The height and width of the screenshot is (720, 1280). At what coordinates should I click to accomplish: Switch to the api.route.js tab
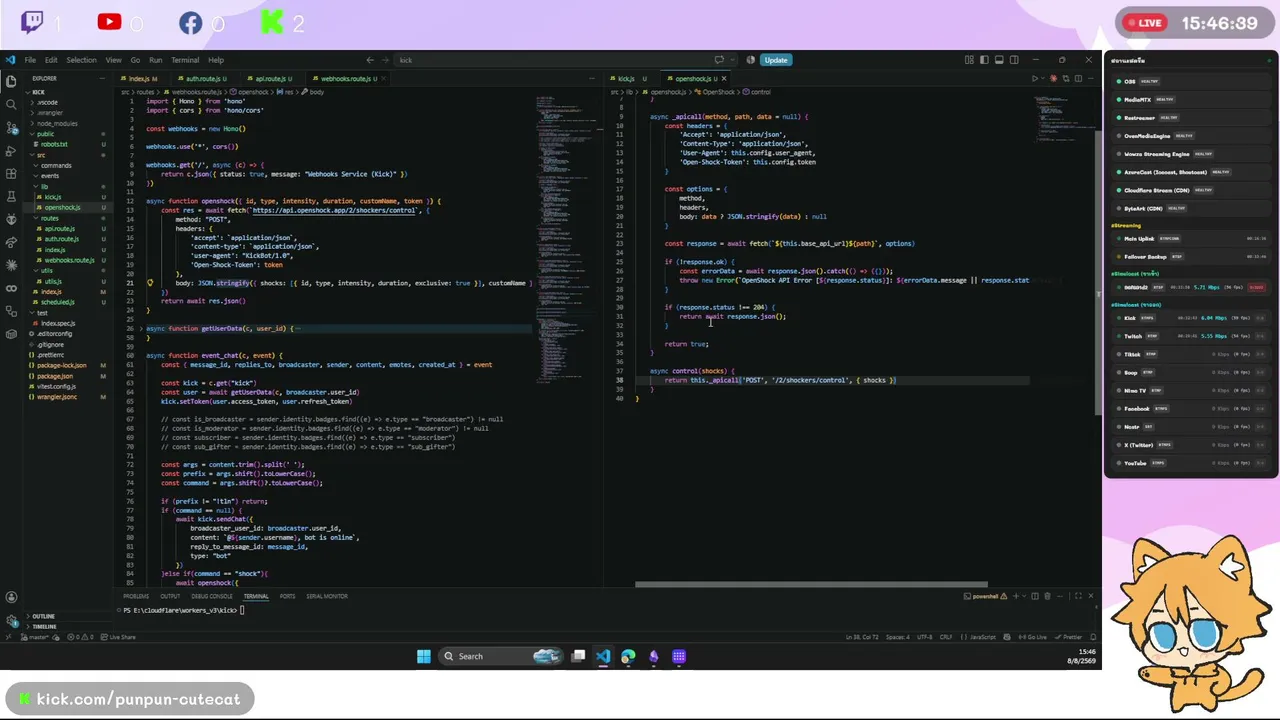[x=271, y=78]
